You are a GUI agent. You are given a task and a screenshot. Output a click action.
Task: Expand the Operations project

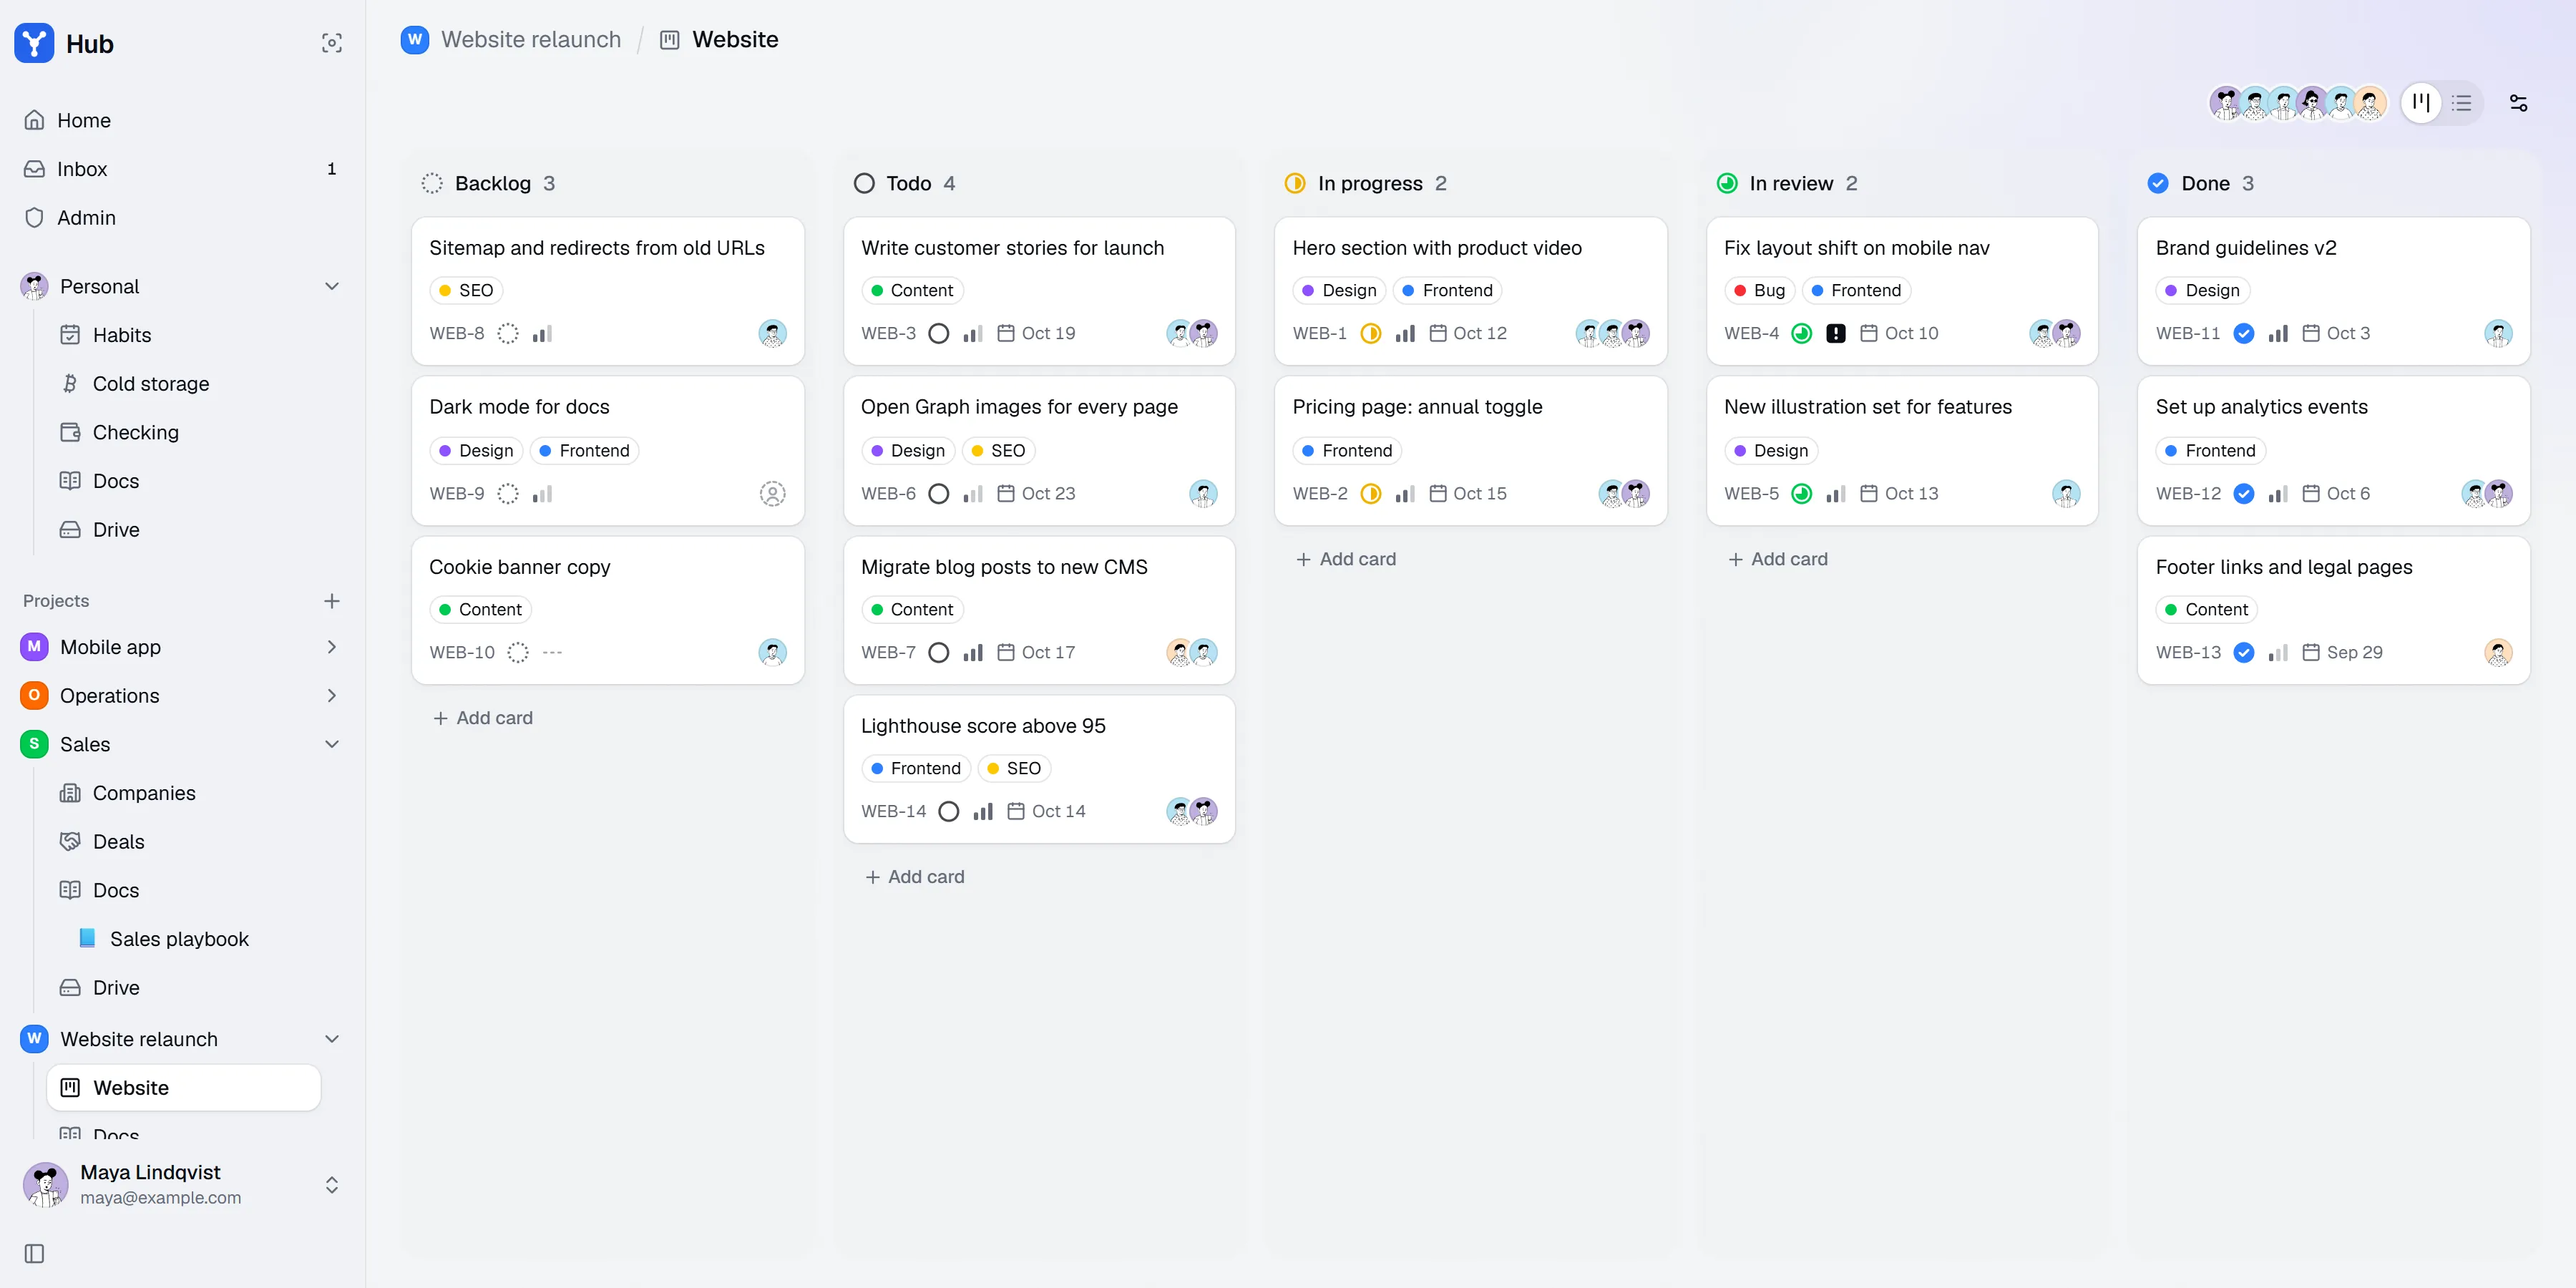pyautogui.click(x=332, y=696)
